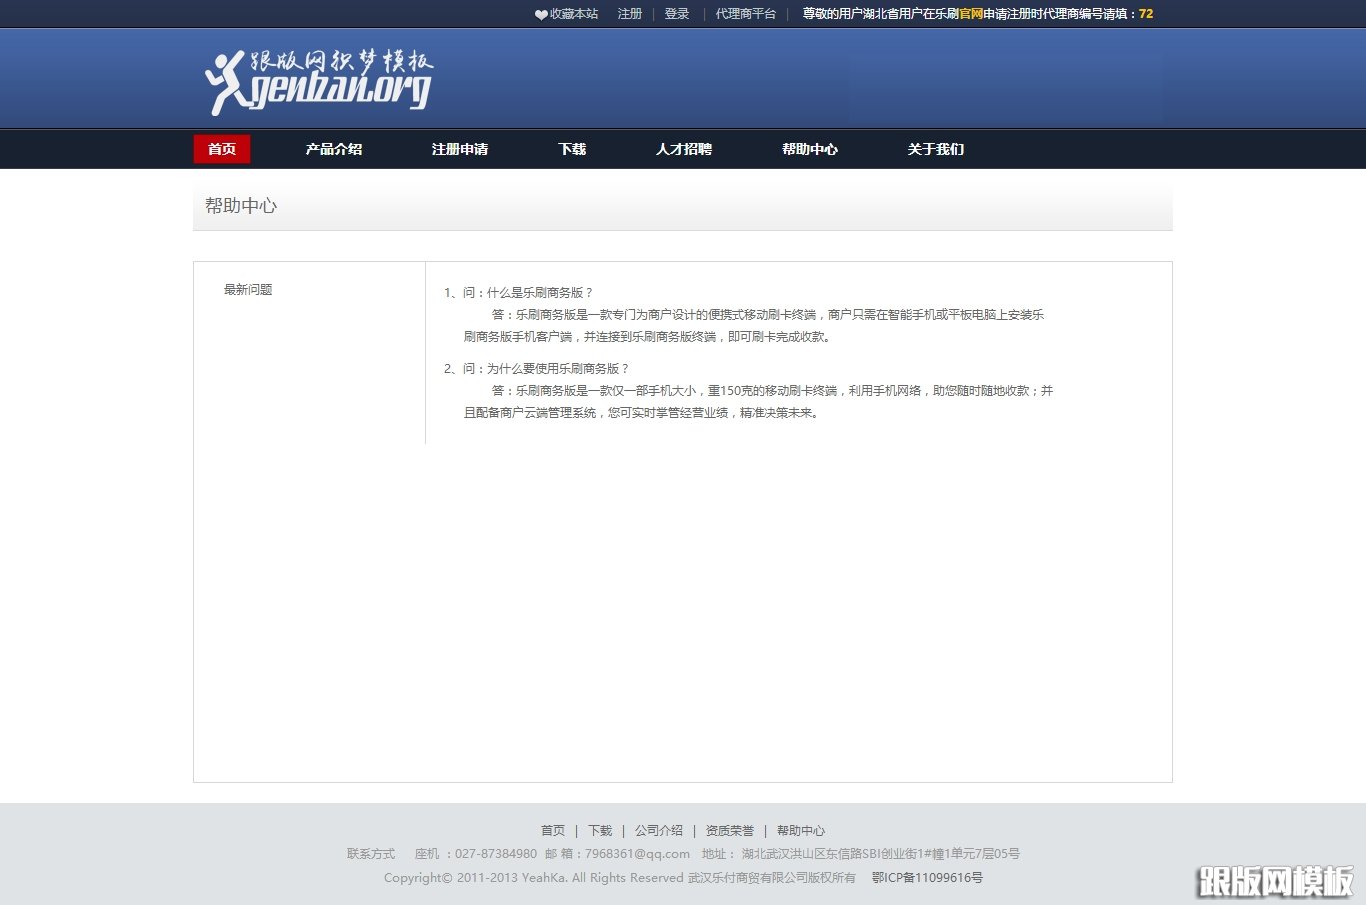Click 帮助中心 in the footer
The height and width of the screenshot is (905, 1366).
801,830
